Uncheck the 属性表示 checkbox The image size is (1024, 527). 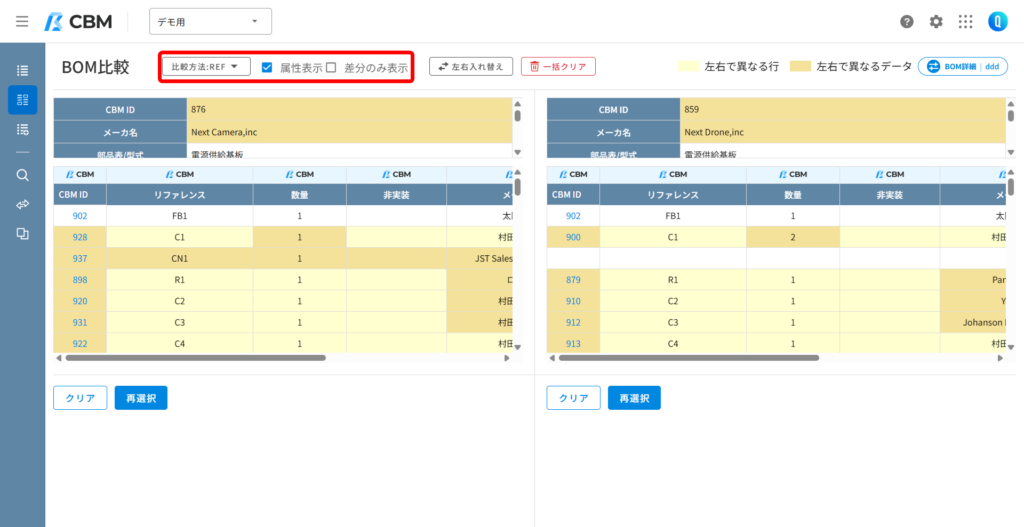[266, 67]
